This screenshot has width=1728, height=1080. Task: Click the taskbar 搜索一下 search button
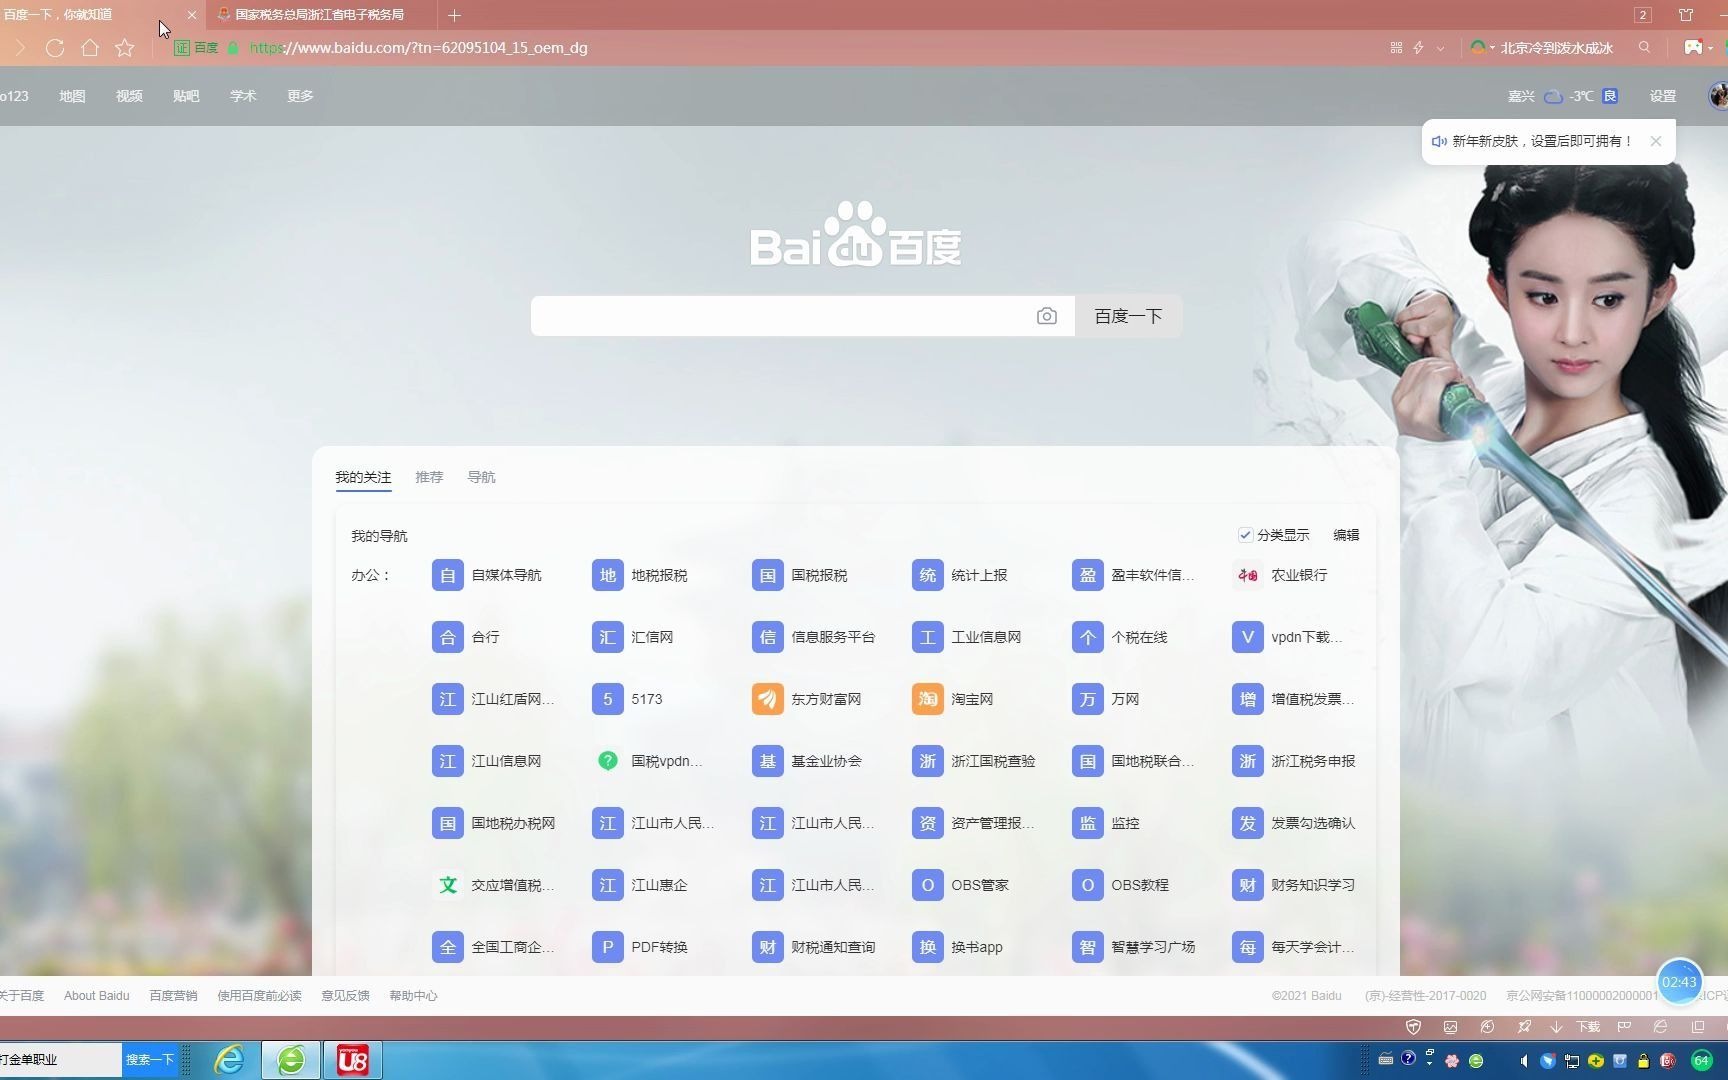click(150, 1060)
